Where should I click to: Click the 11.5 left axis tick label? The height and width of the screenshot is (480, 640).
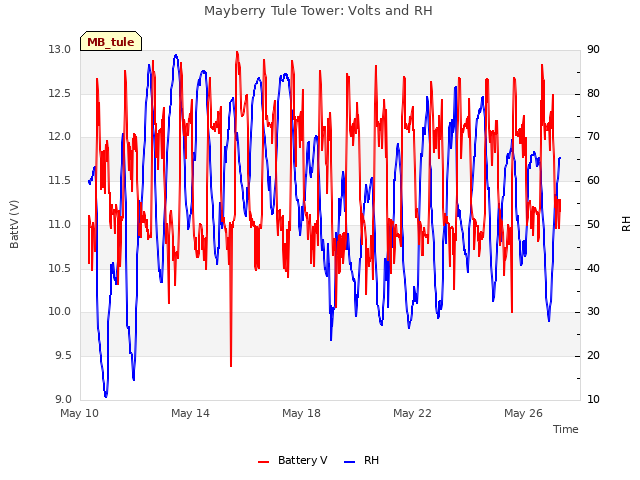pos(60,180)
